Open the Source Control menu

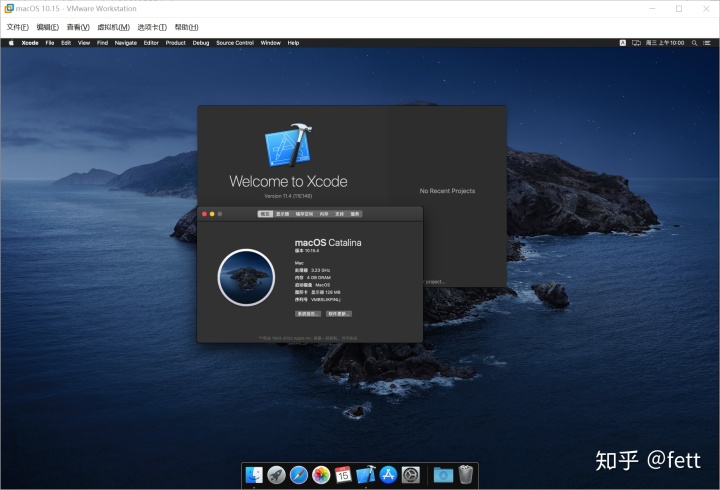click(235, 43)
